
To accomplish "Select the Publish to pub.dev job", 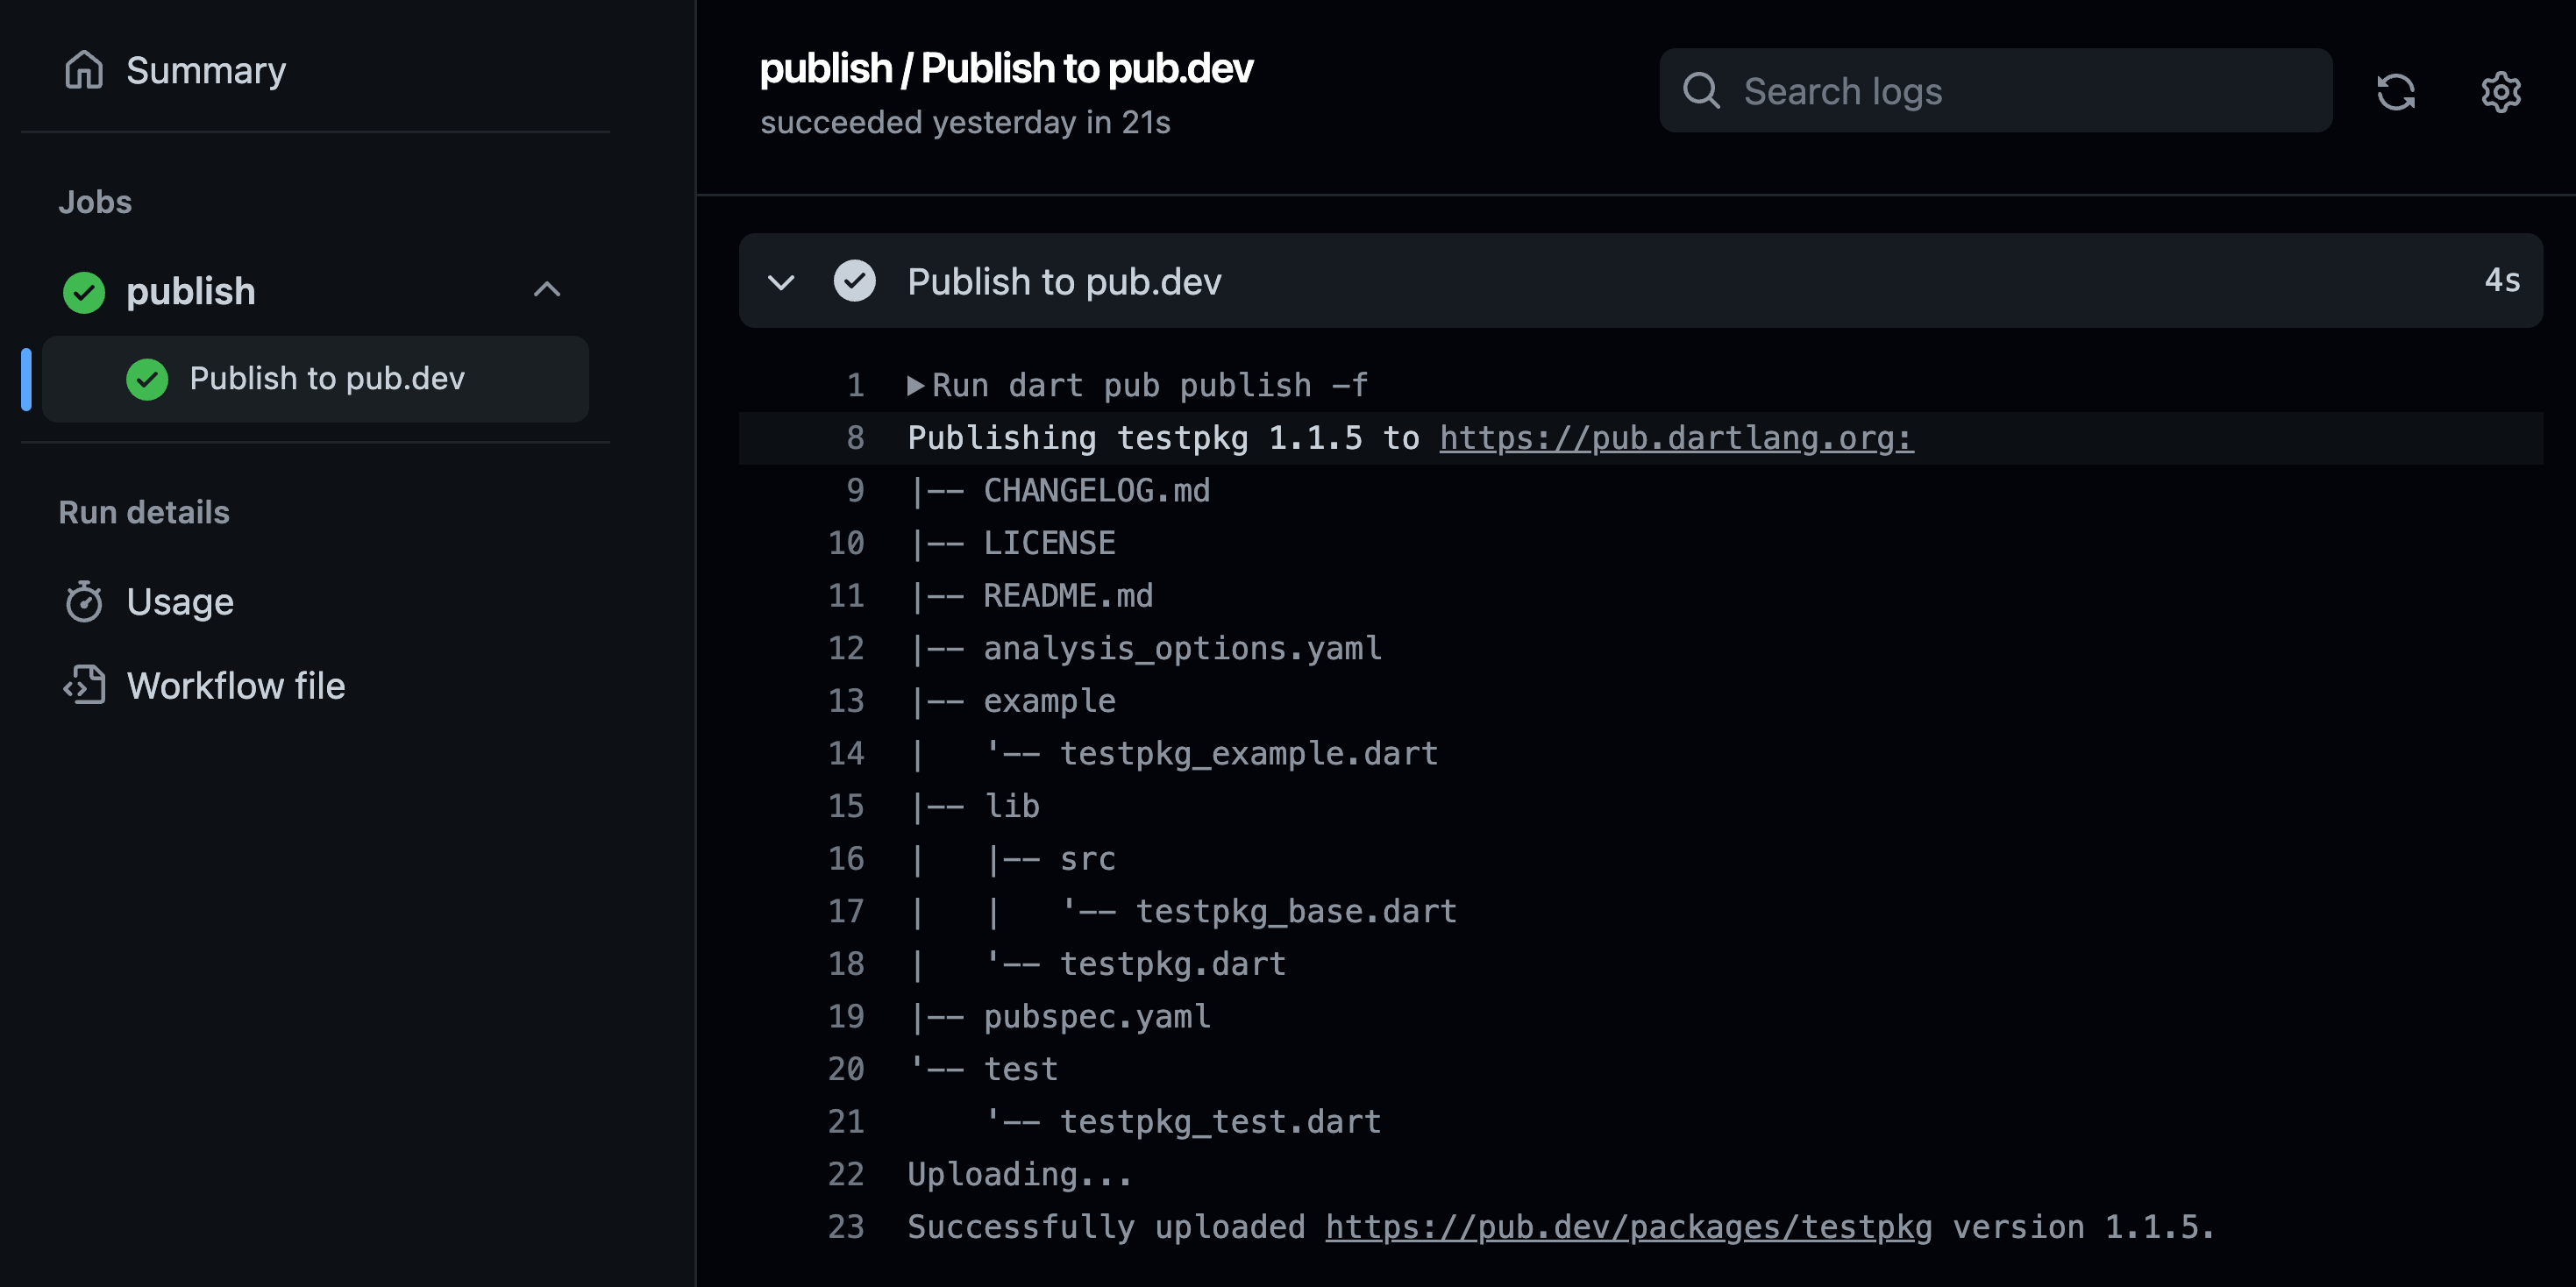I will [x=326, y=378].
